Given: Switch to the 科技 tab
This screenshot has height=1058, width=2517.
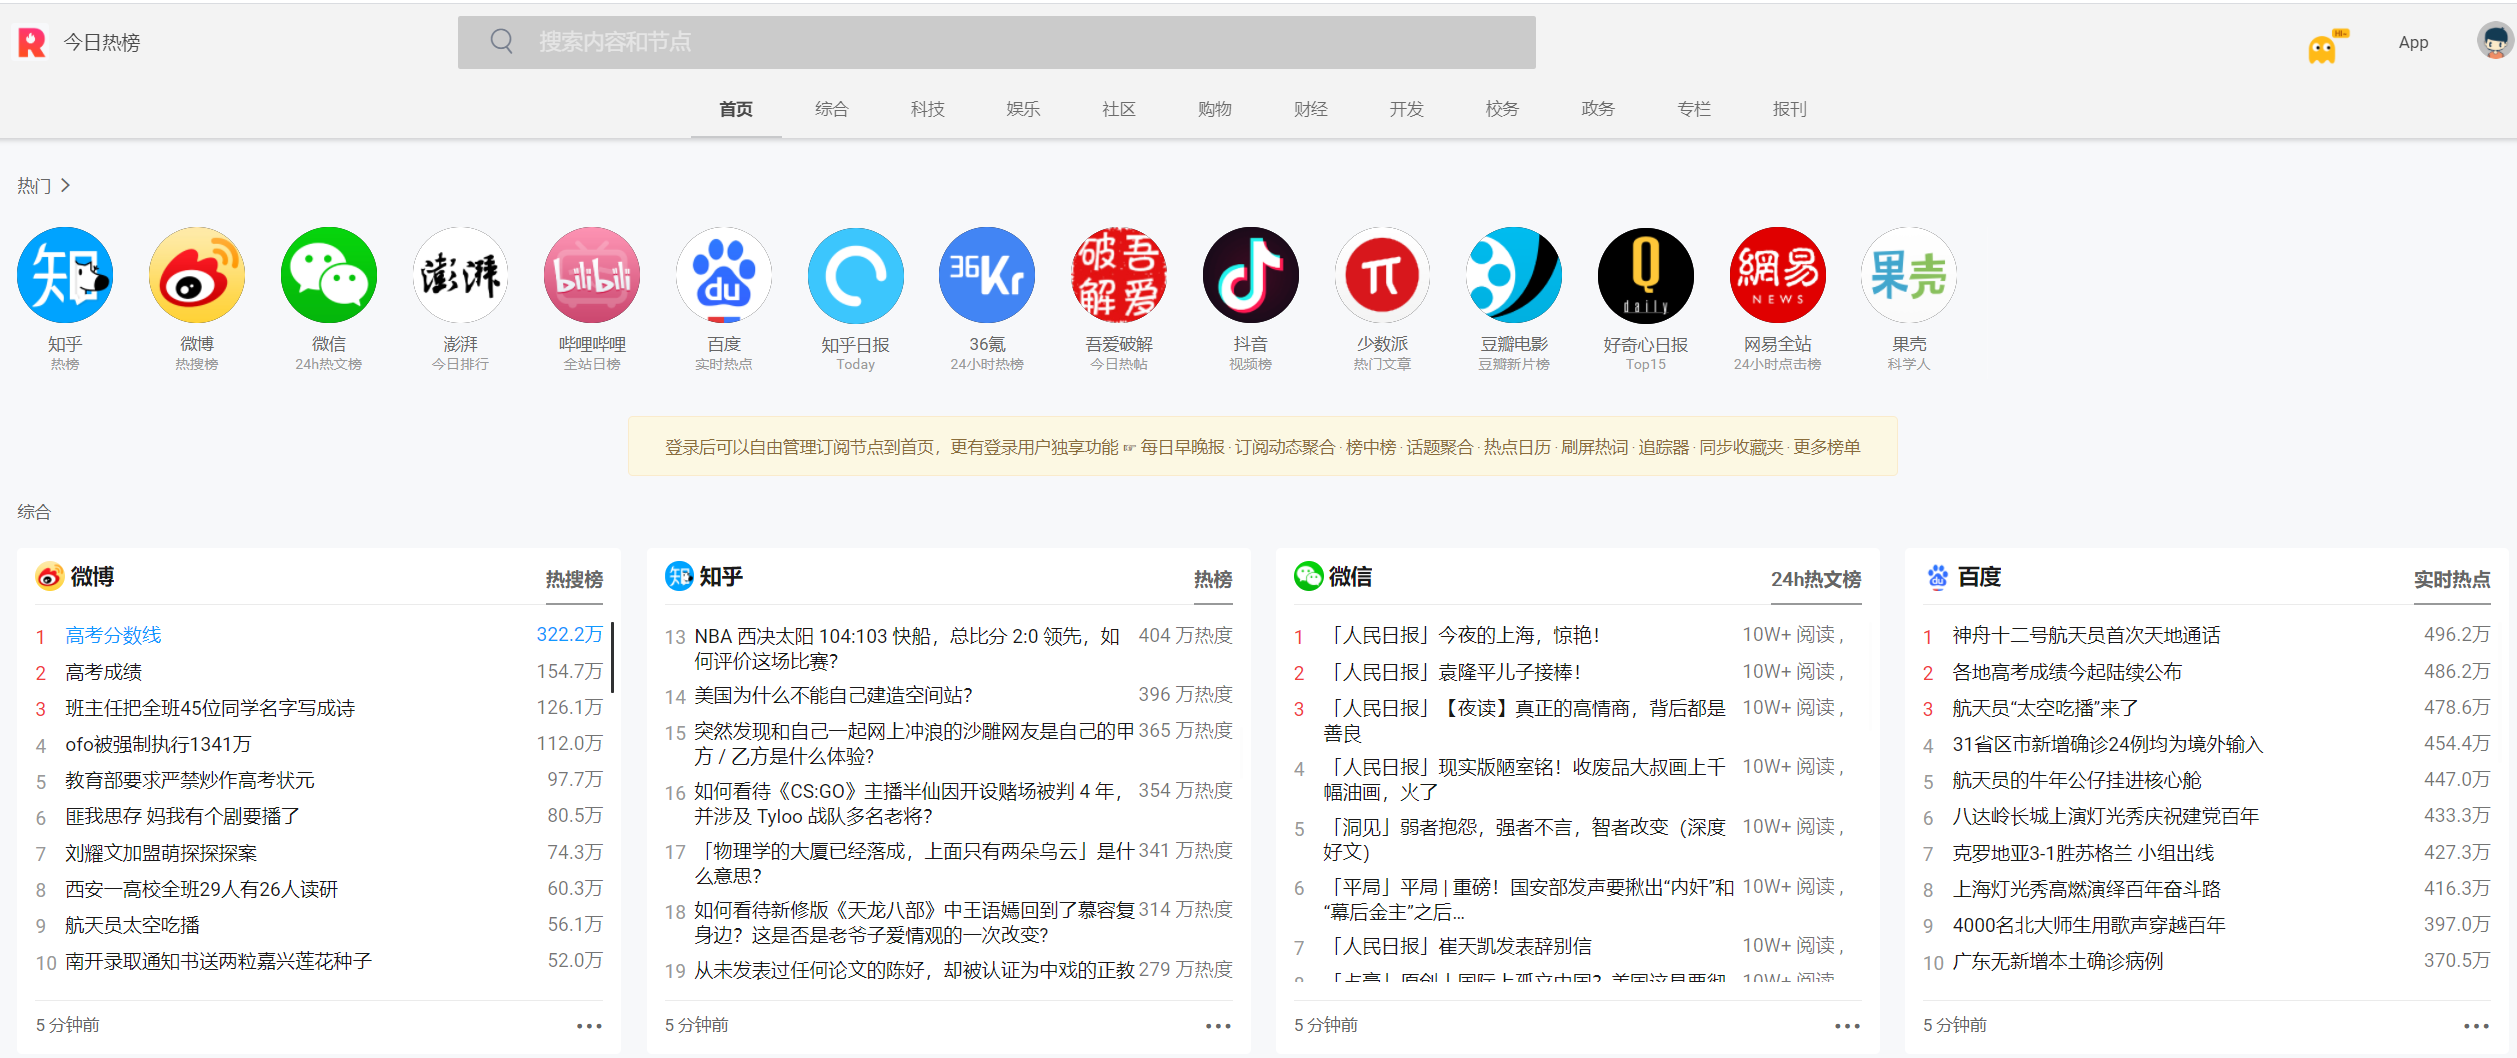Looking at the screenshot, I should click(x=928, y=109).
